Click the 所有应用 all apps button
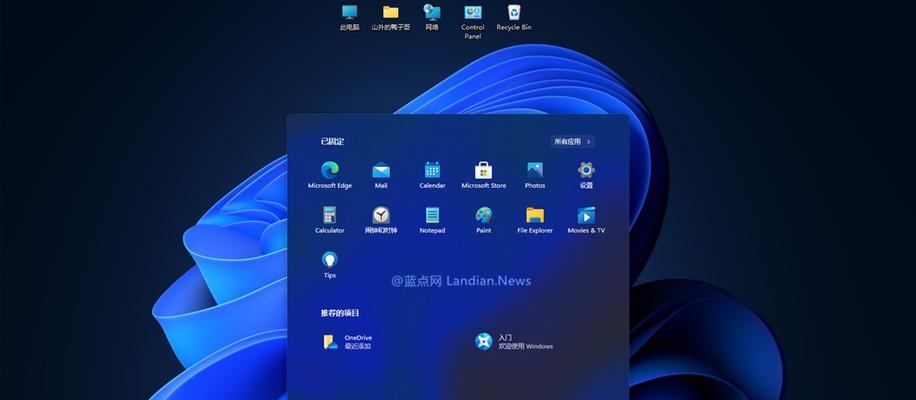The image size is (916, 400). pyautogui.click(x=572, y=141)
